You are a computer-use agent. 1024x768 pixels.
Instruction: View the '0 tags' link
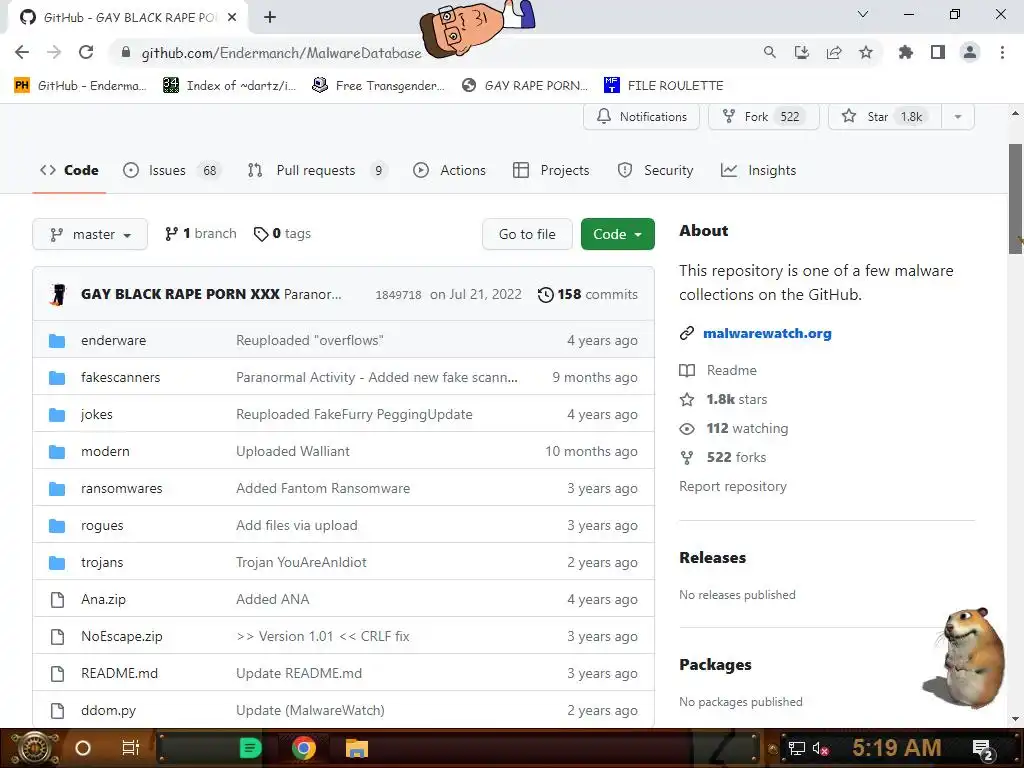[x=282, y=234]
